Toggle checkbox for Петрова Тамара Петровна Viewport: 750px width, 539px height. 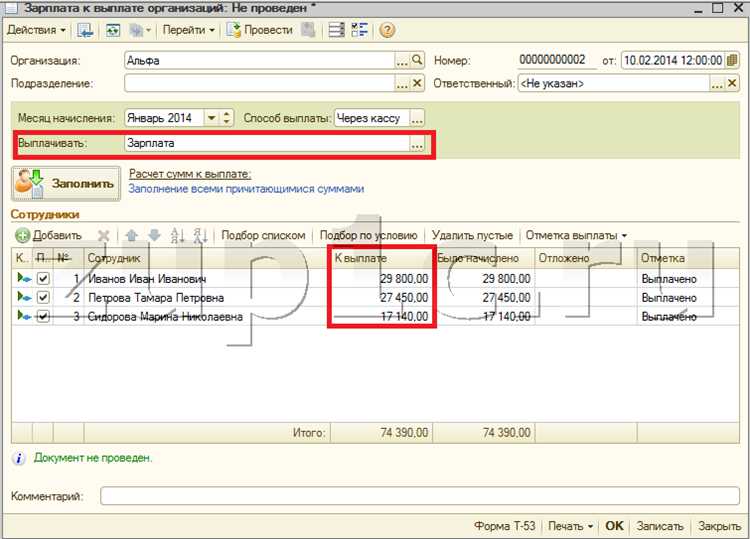click(x=43, y=297)
